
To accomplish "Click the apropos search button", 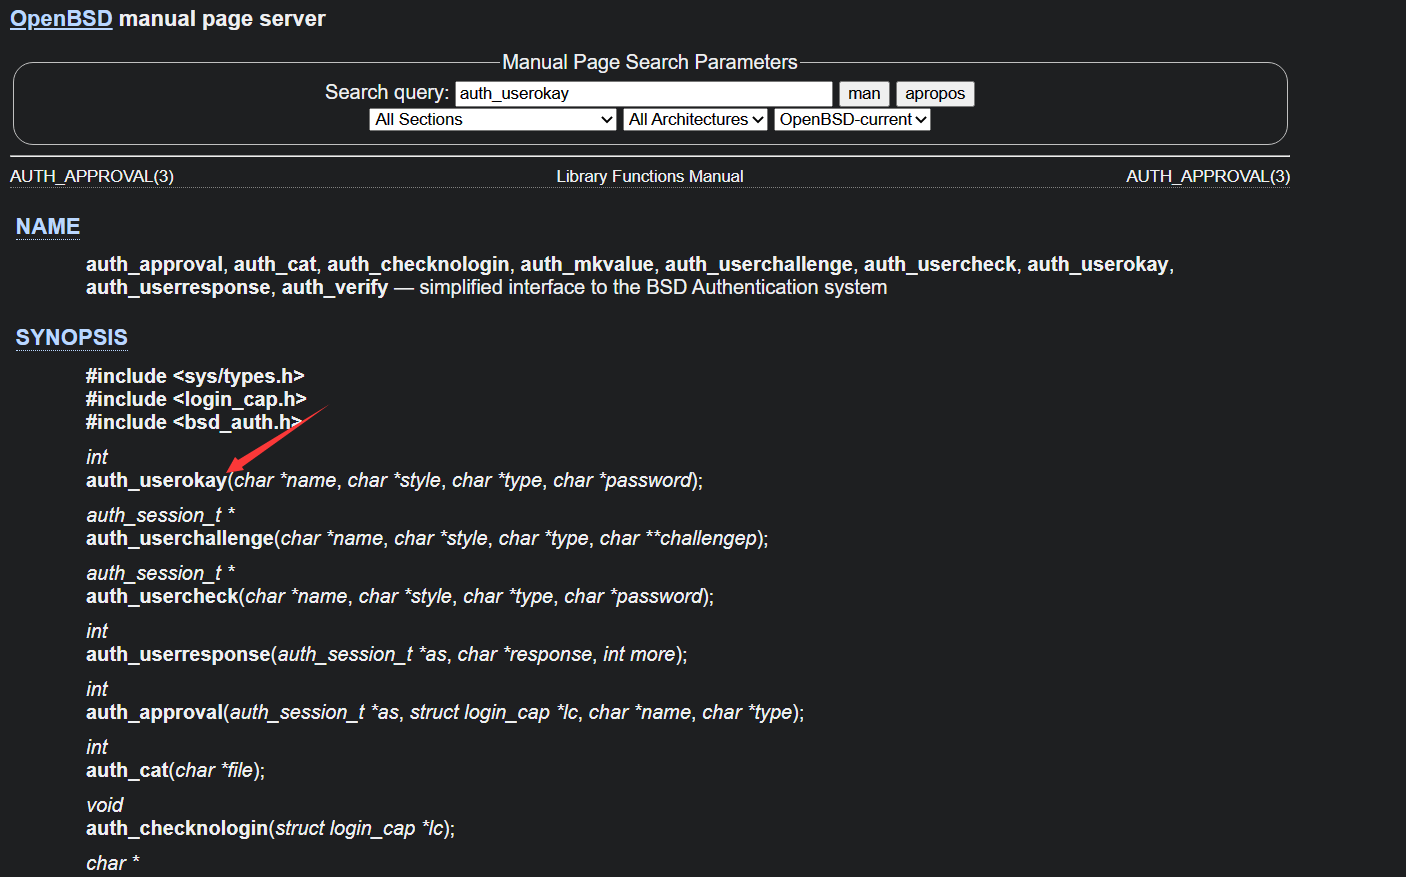I will click(935, 94).
